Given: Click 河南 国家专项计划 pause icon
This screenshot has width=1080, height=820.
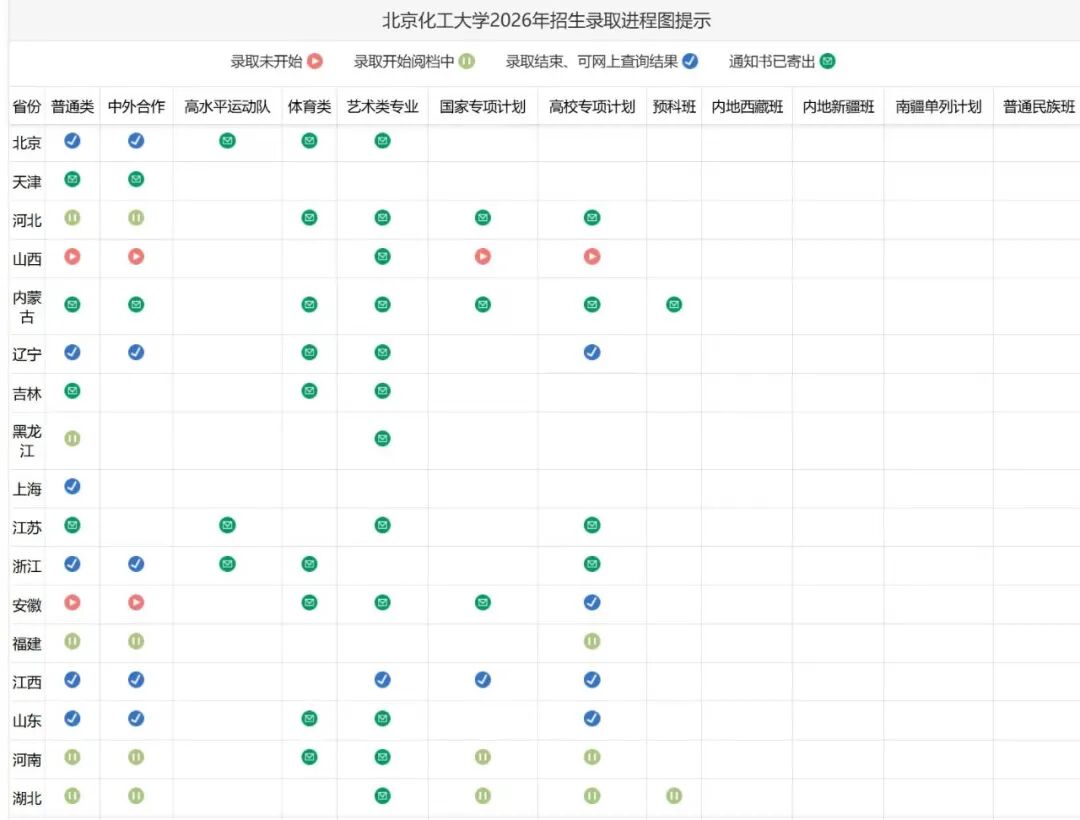Looking at the screenshot, I should [483, 757].
